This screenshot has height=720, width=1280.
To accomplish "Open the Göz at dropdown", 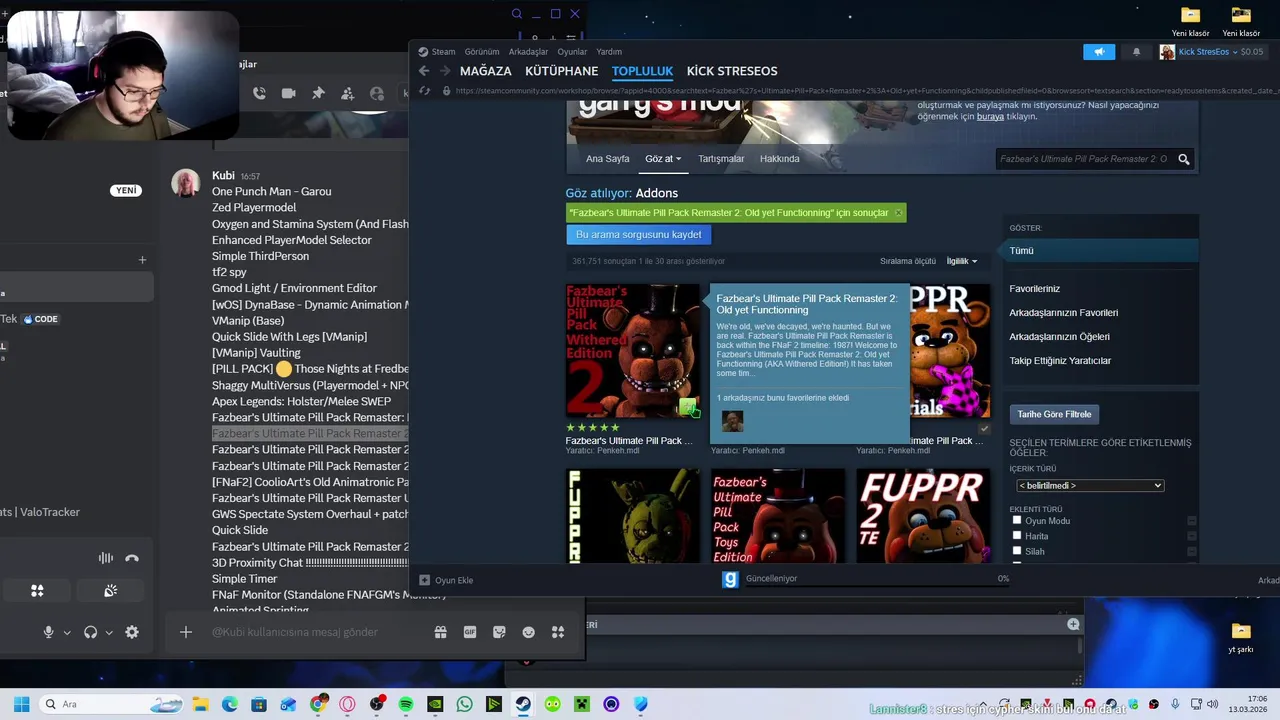I will 663,159.
